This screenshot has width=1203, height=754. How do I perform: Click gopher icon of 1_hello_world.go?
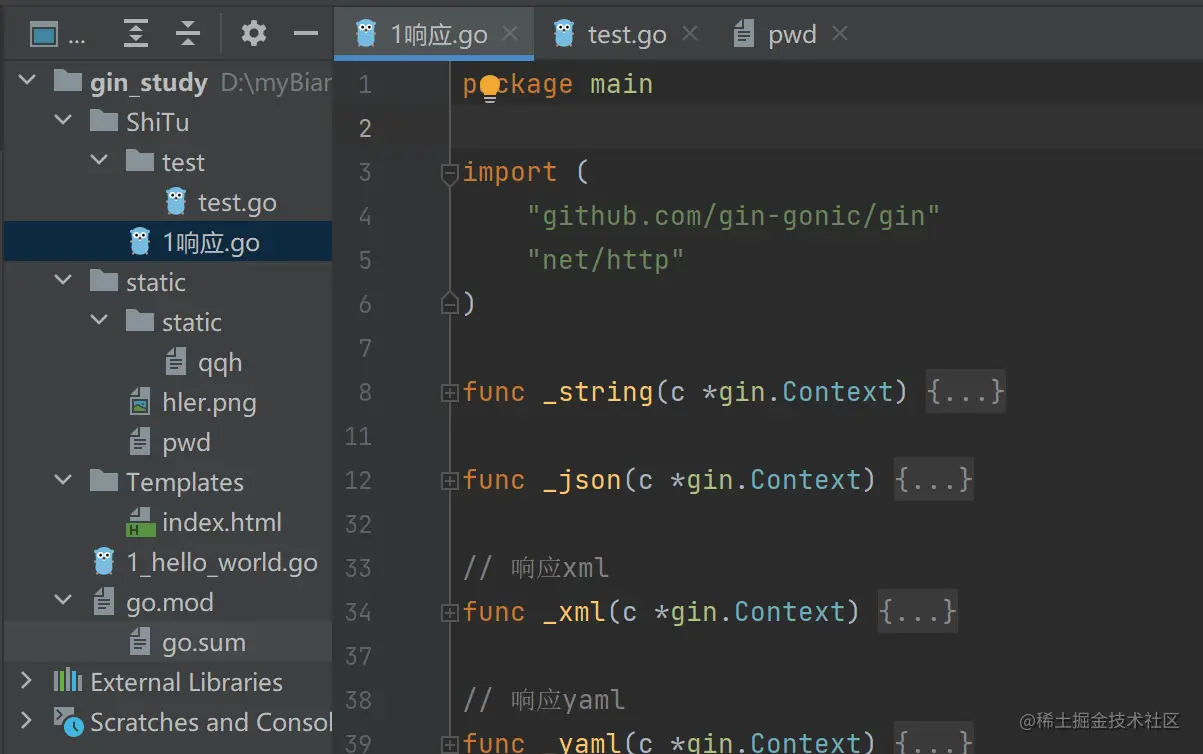(x=104, y=562)
